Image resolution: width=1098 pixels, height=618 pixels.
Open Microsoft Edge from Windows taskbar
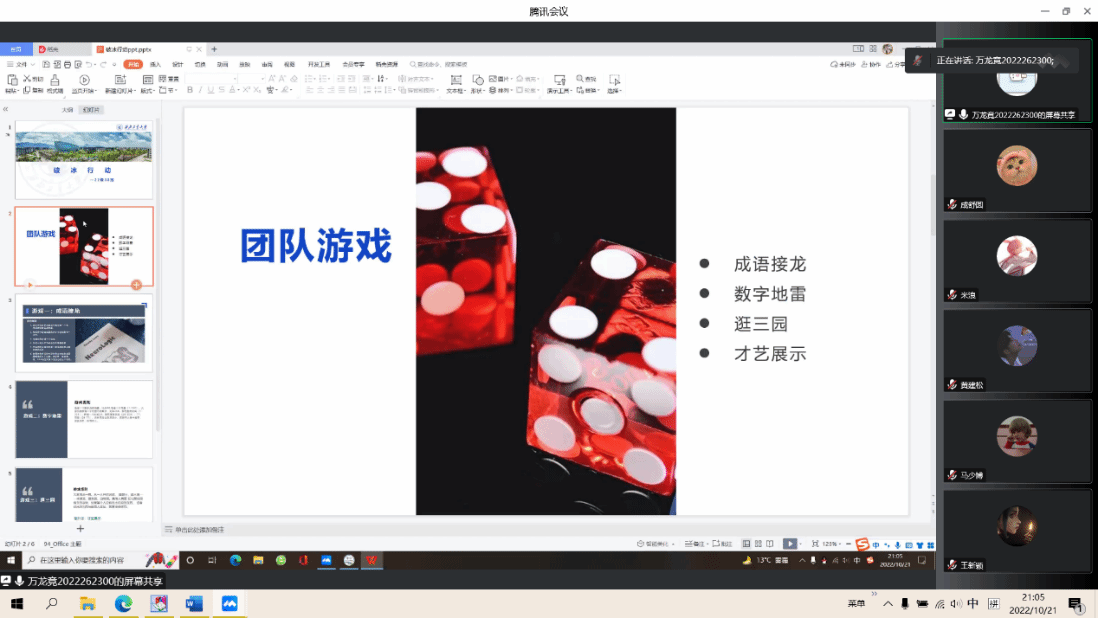[123, 604]
